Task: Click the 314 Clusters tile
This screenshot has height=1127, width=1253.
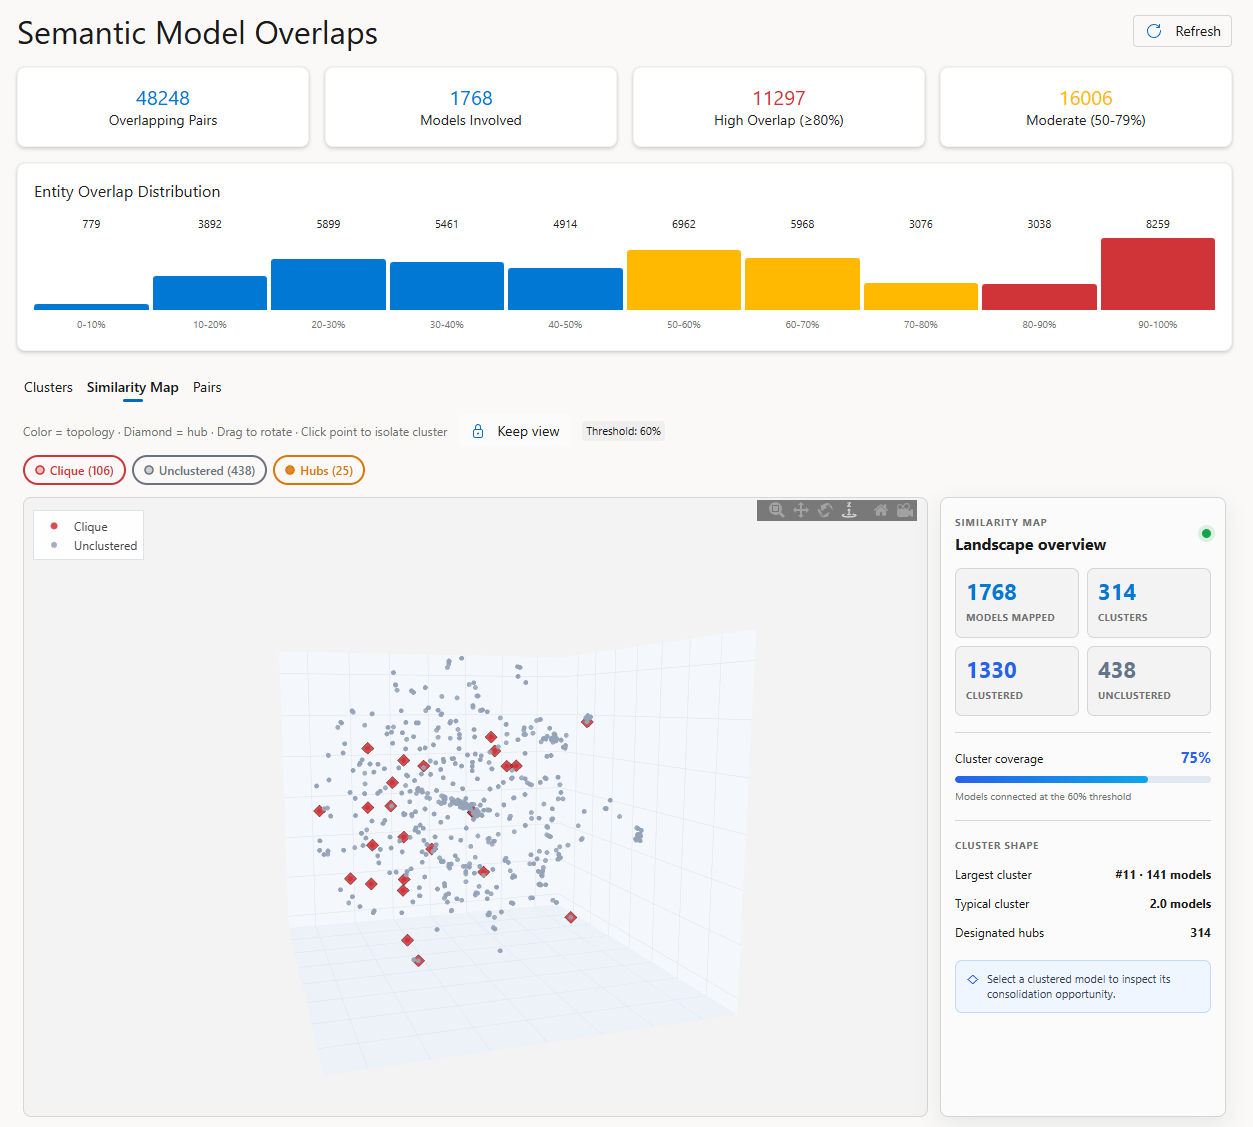Action: 1149,603
